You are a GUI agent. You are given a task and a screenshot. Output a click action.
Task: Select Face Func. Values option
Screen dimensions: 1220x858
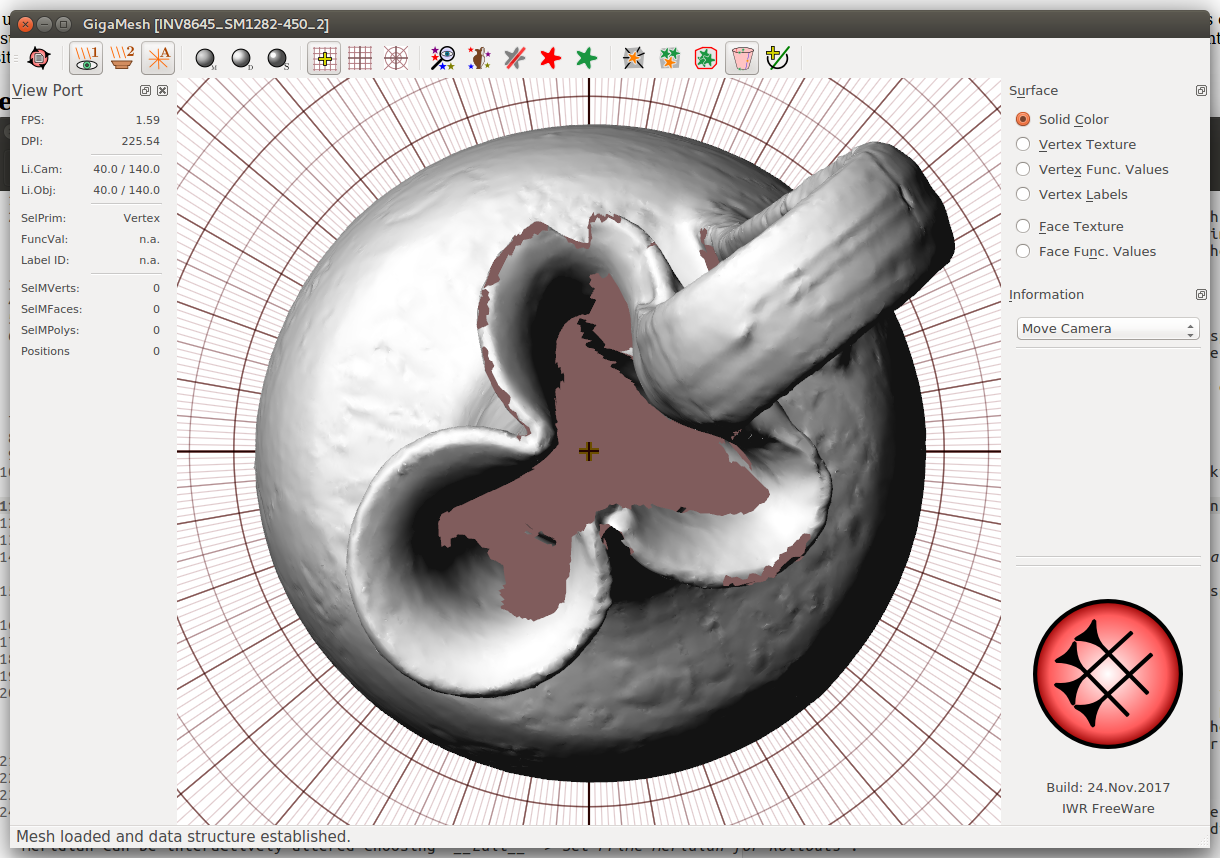(1085, 251)
